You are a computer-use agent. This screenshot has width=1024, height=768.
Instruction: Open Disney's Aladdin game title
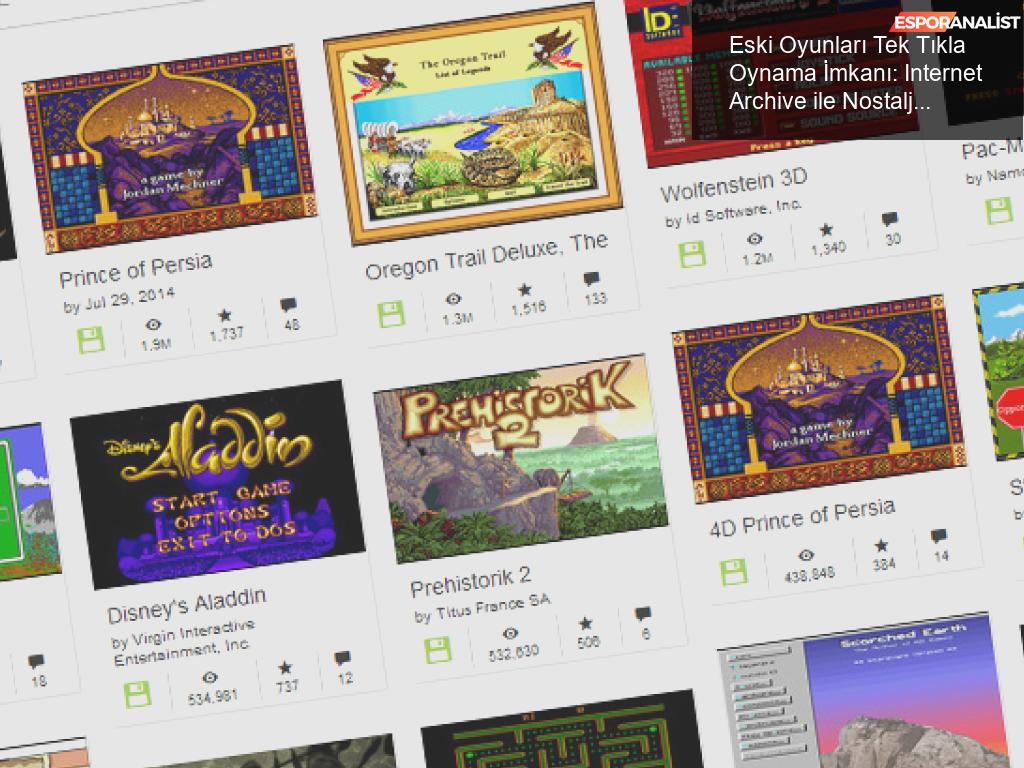point(187,605)
